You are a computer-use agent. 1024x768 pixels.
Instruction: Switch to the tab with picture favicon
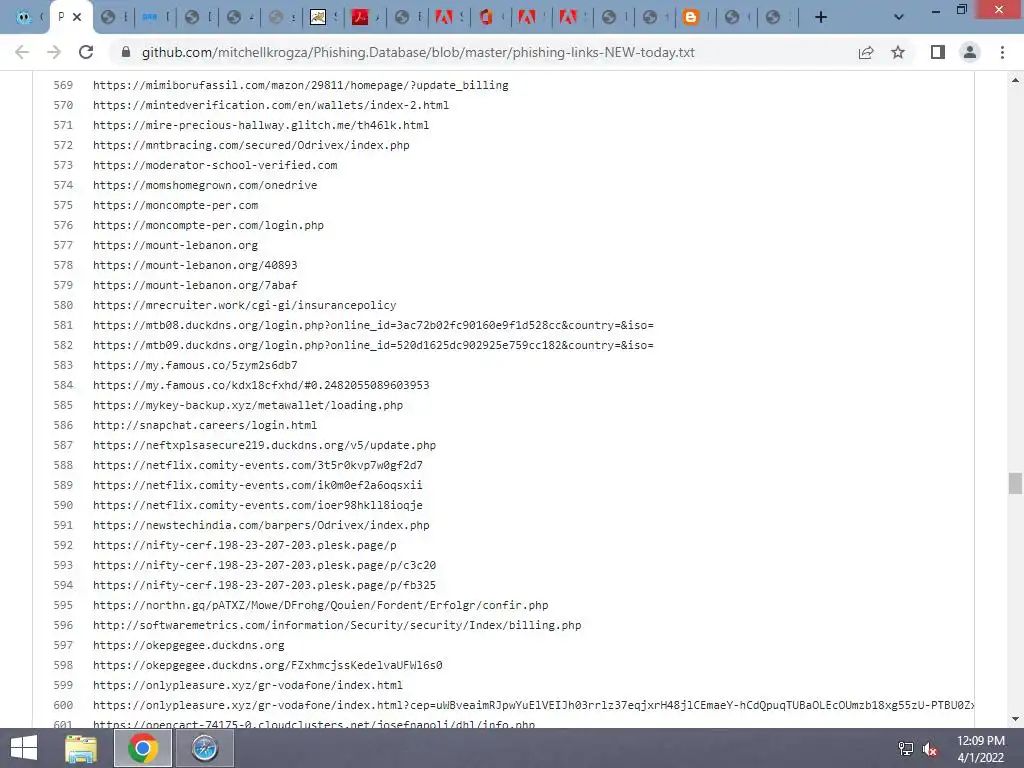pos(318,18)
